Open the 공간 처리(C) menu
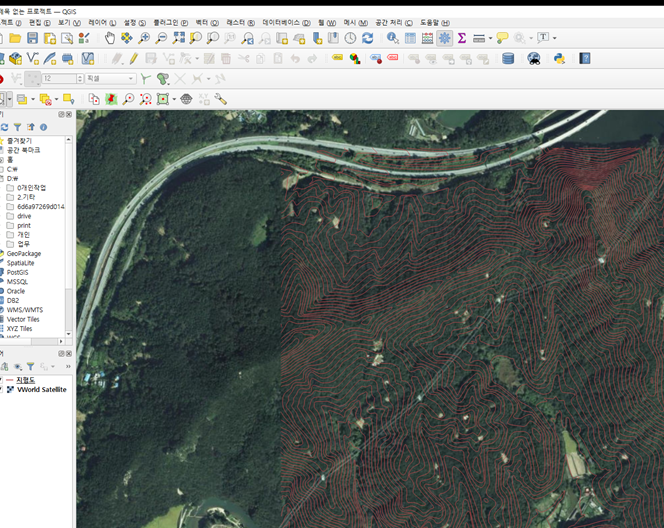 point(393,23)
